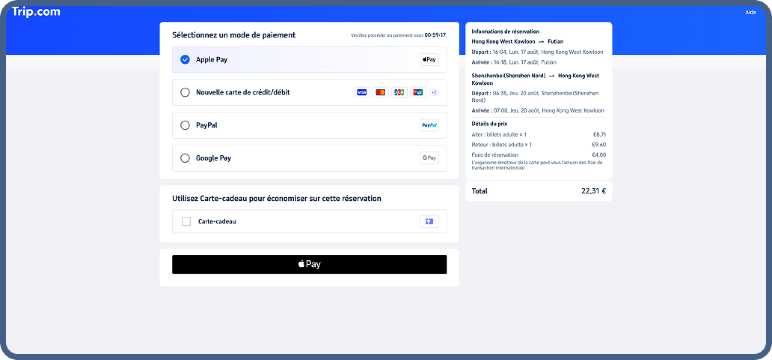
Task: Click 'Hong Kong West Kowloon → Futian' route
Action: click(x=517, y=42)
